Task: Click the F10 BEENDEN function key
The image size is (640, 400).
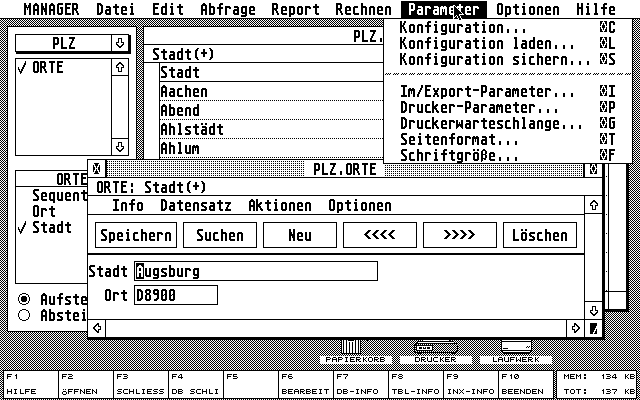Action: [x=525, y=384]
